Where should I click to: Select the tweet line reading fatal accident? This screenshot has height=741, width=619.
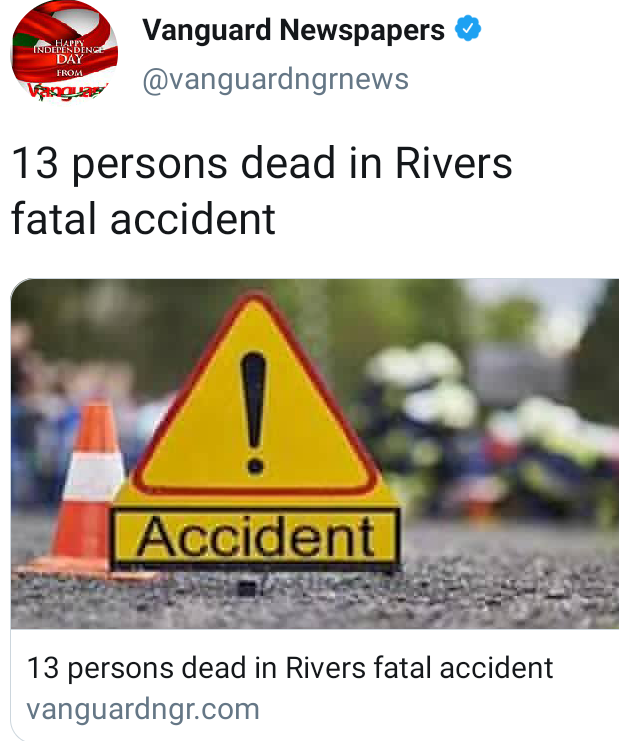tap(143, 219)
